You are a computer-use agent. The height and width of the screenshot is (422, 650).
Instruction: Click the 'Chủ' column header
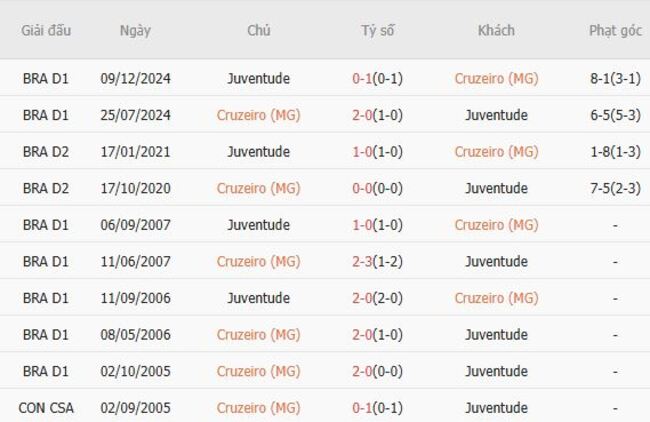[259, 30]
